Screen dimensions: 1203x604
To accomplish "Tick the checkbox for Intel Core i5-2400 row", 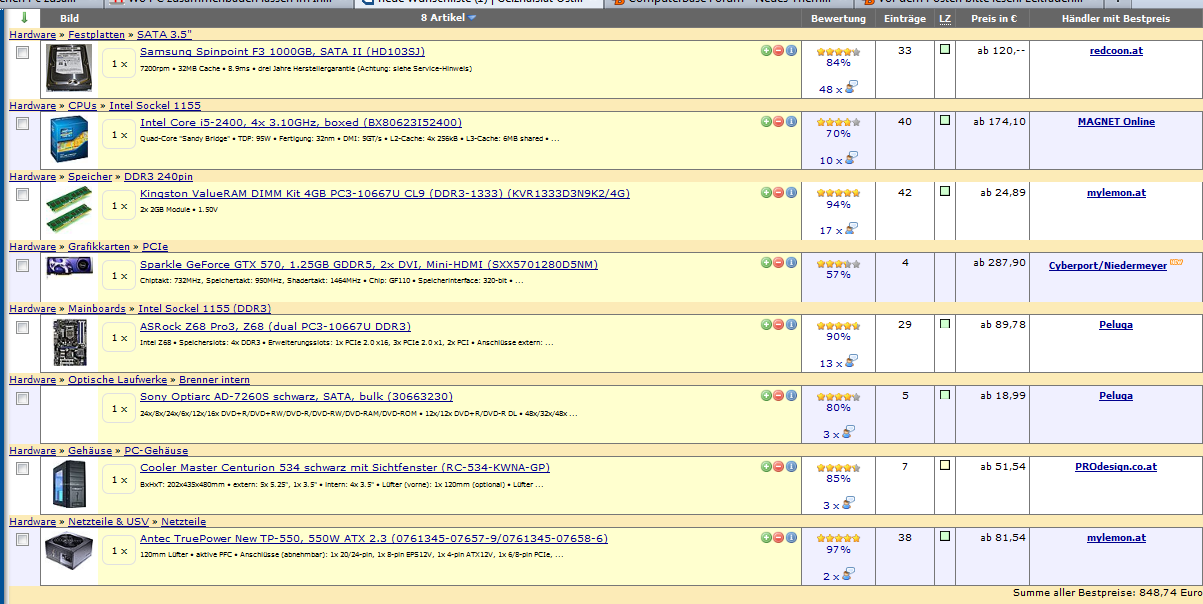I will [23, 124].
